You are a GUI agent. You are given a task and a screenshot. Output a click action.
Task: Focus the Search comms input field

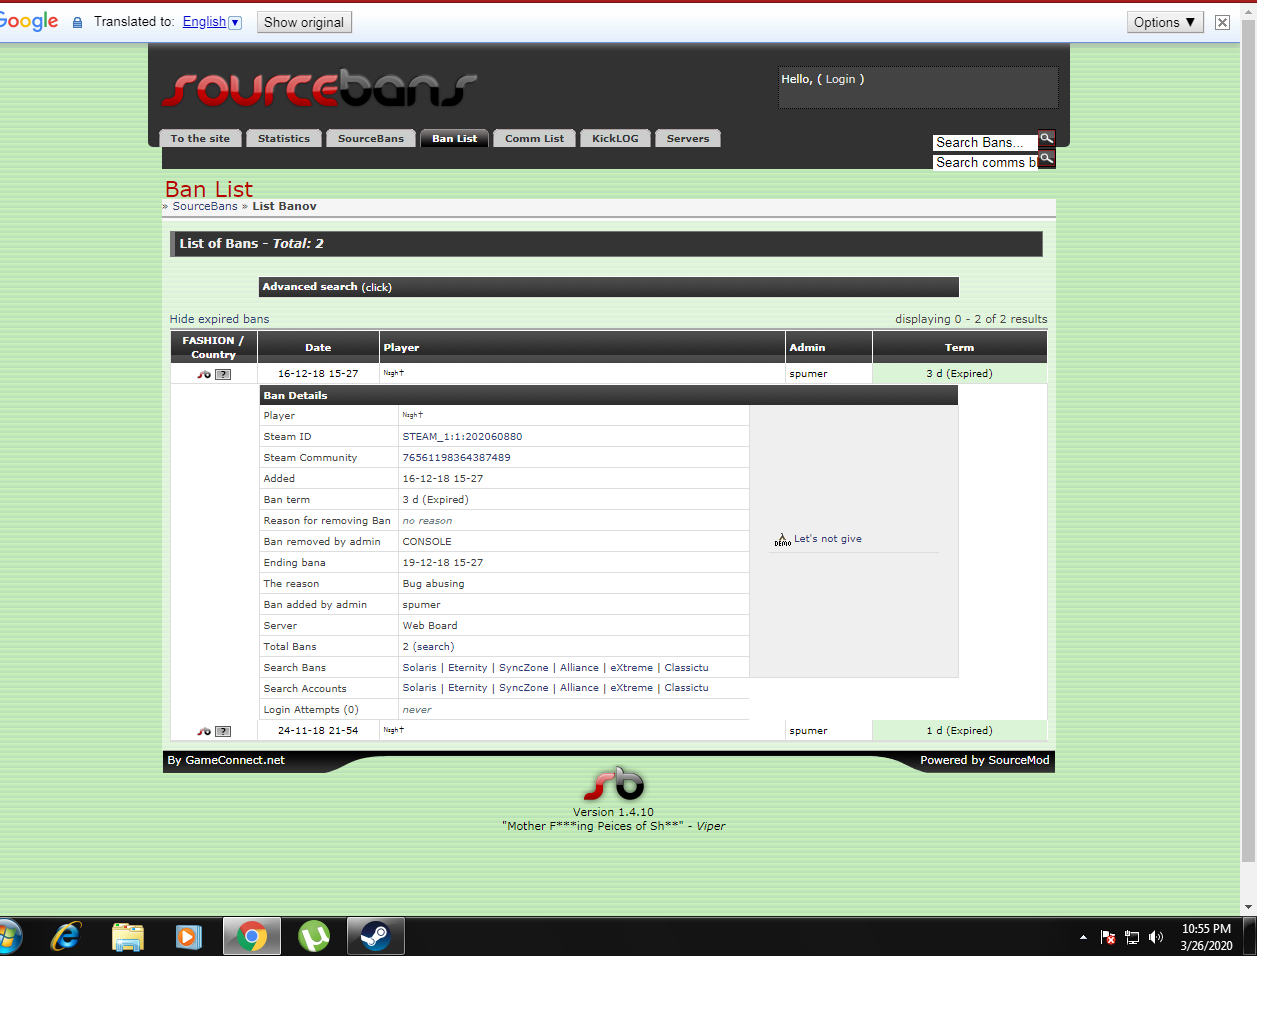[x=985, y=163]
